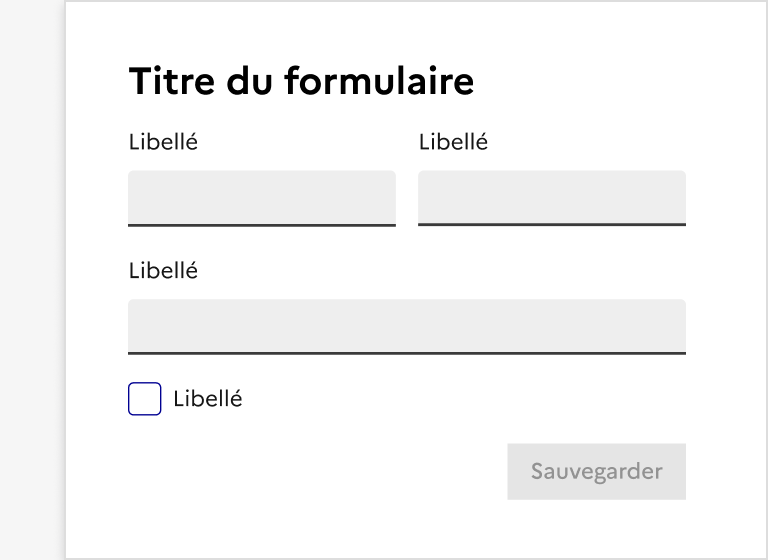Click the "Titre du formulaire" heading

click(301, 82)
